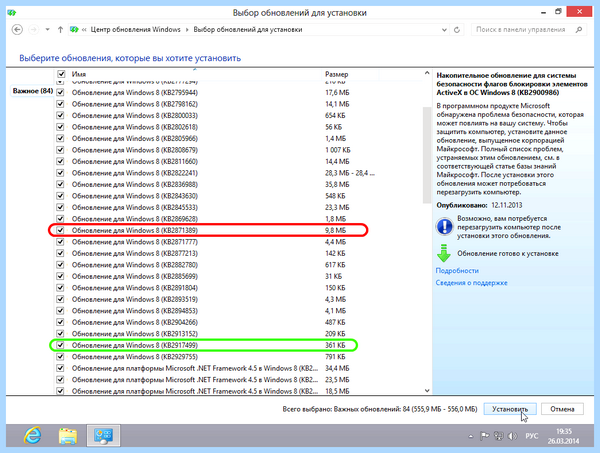This screenshot has height=453, width=600.
Task: Open File Explorer from the taskbar
Action: pos(68,436)
